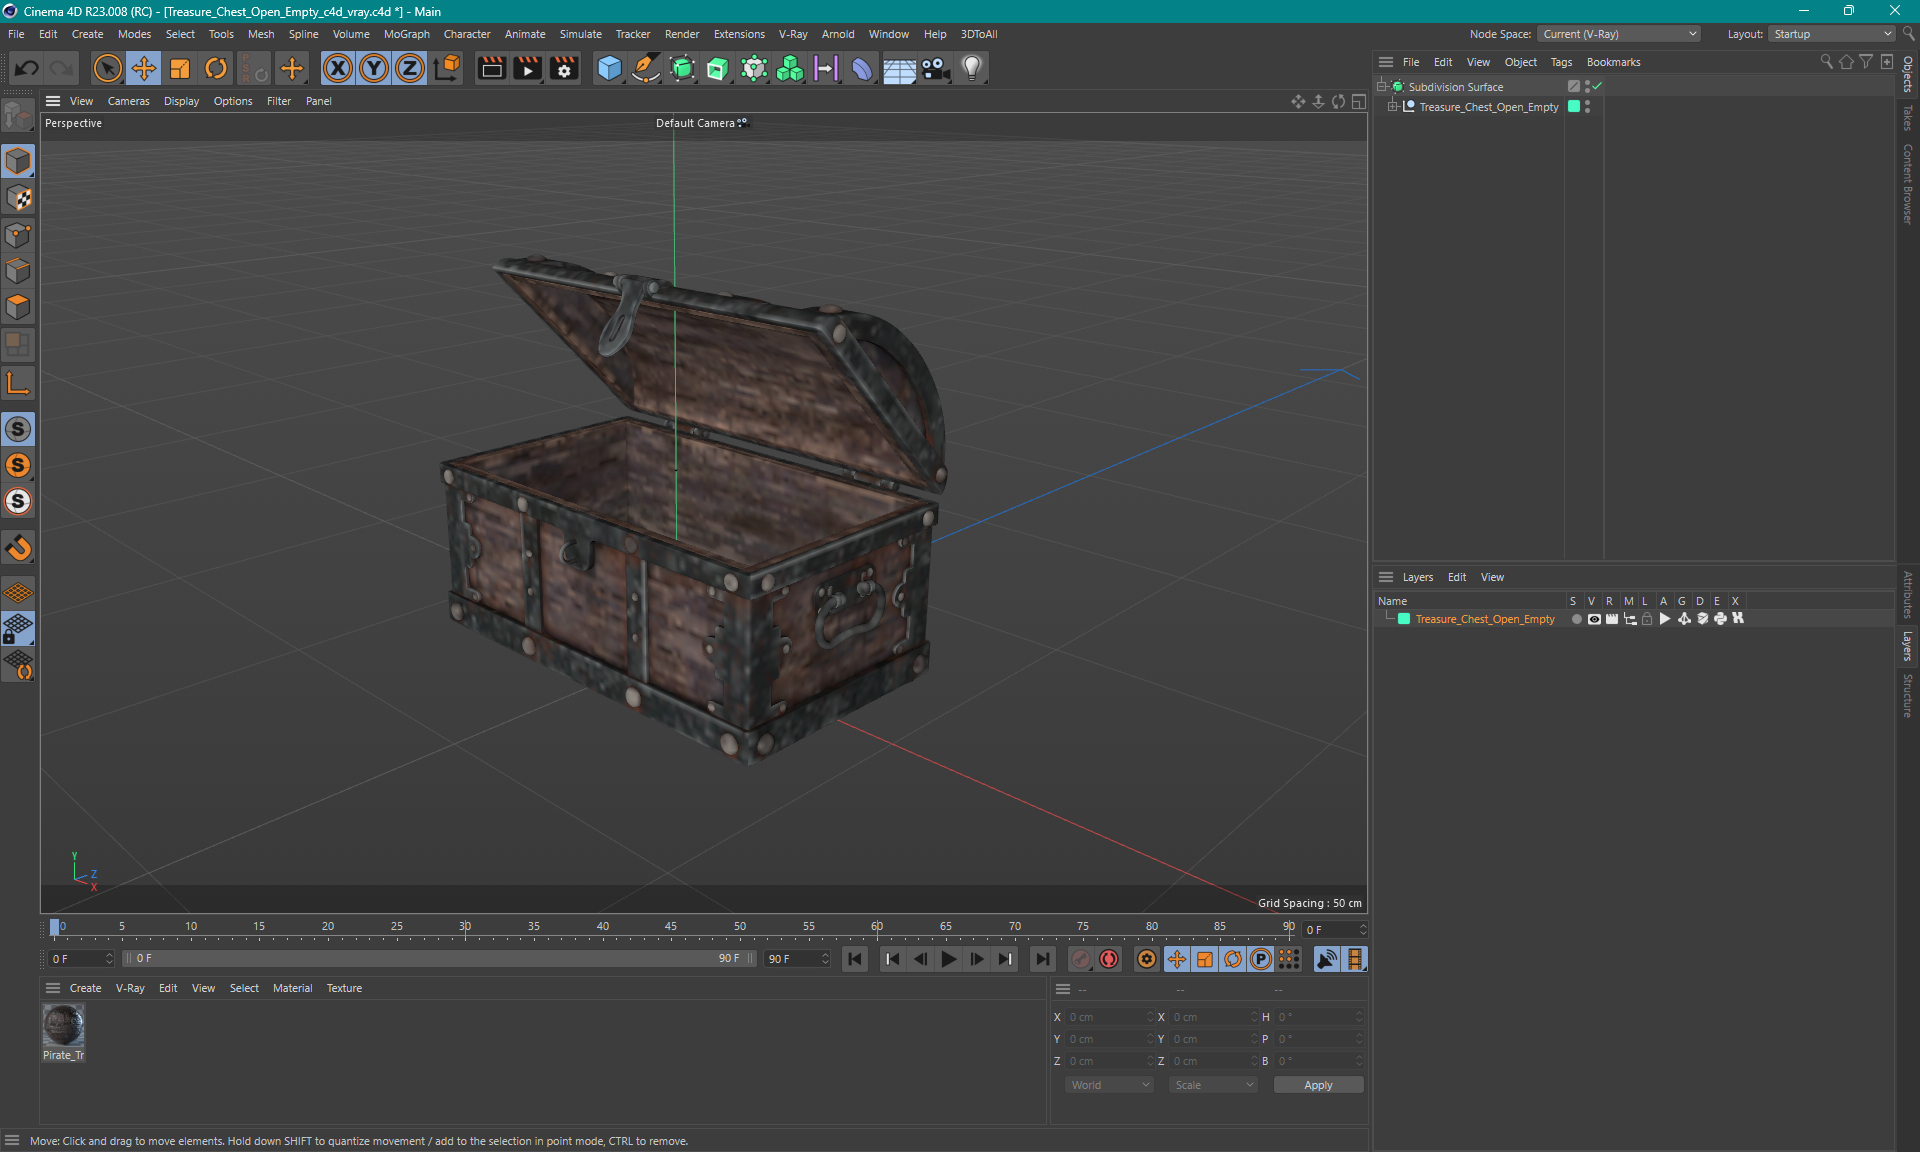This screenshot has width=1920, height=1152.
Task: Go to end of animation
Action: (1042, 959)
